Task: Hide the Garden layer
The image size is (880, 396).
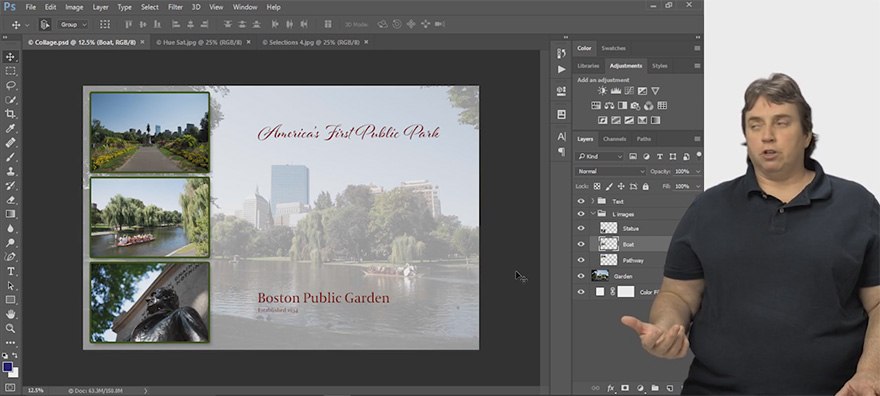Action: [581, 276]
